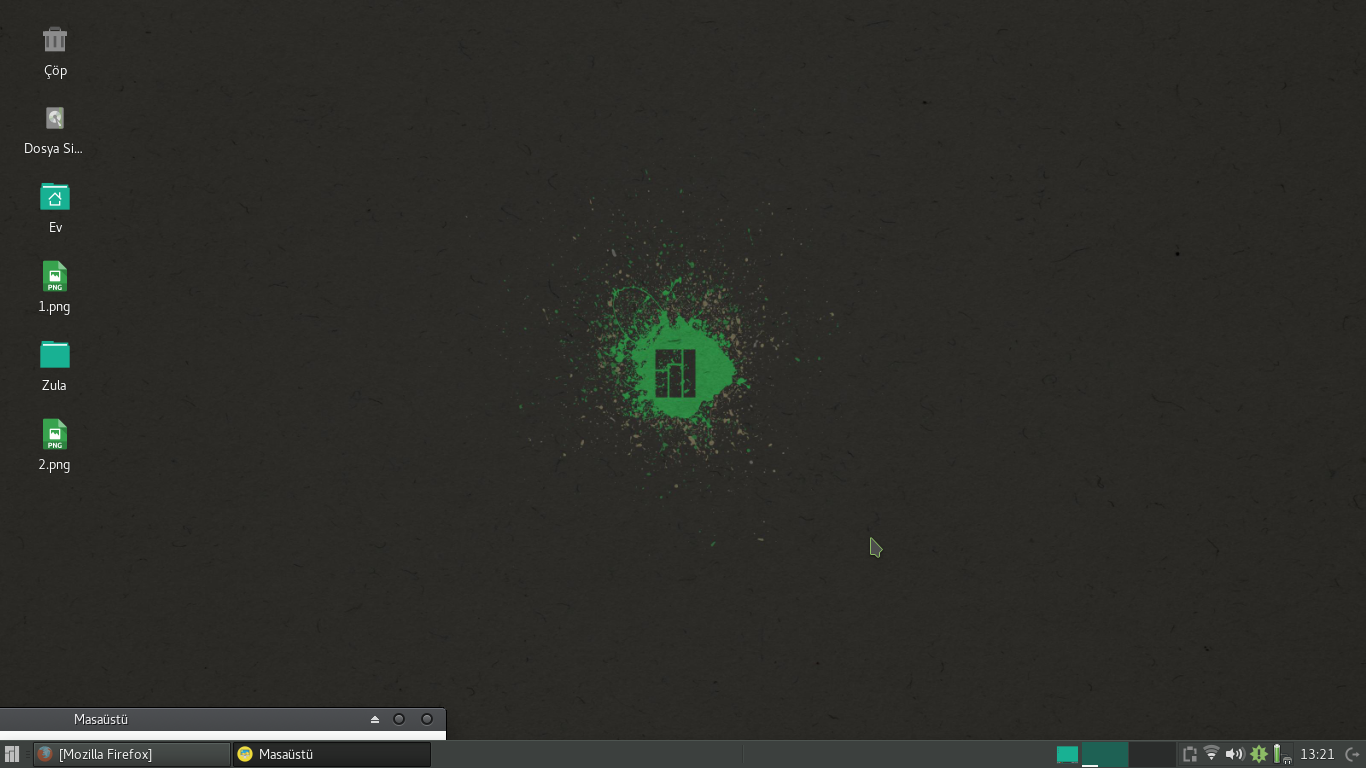
Task: Select the 1.png file icon
Action: click(x=55, y=276)
